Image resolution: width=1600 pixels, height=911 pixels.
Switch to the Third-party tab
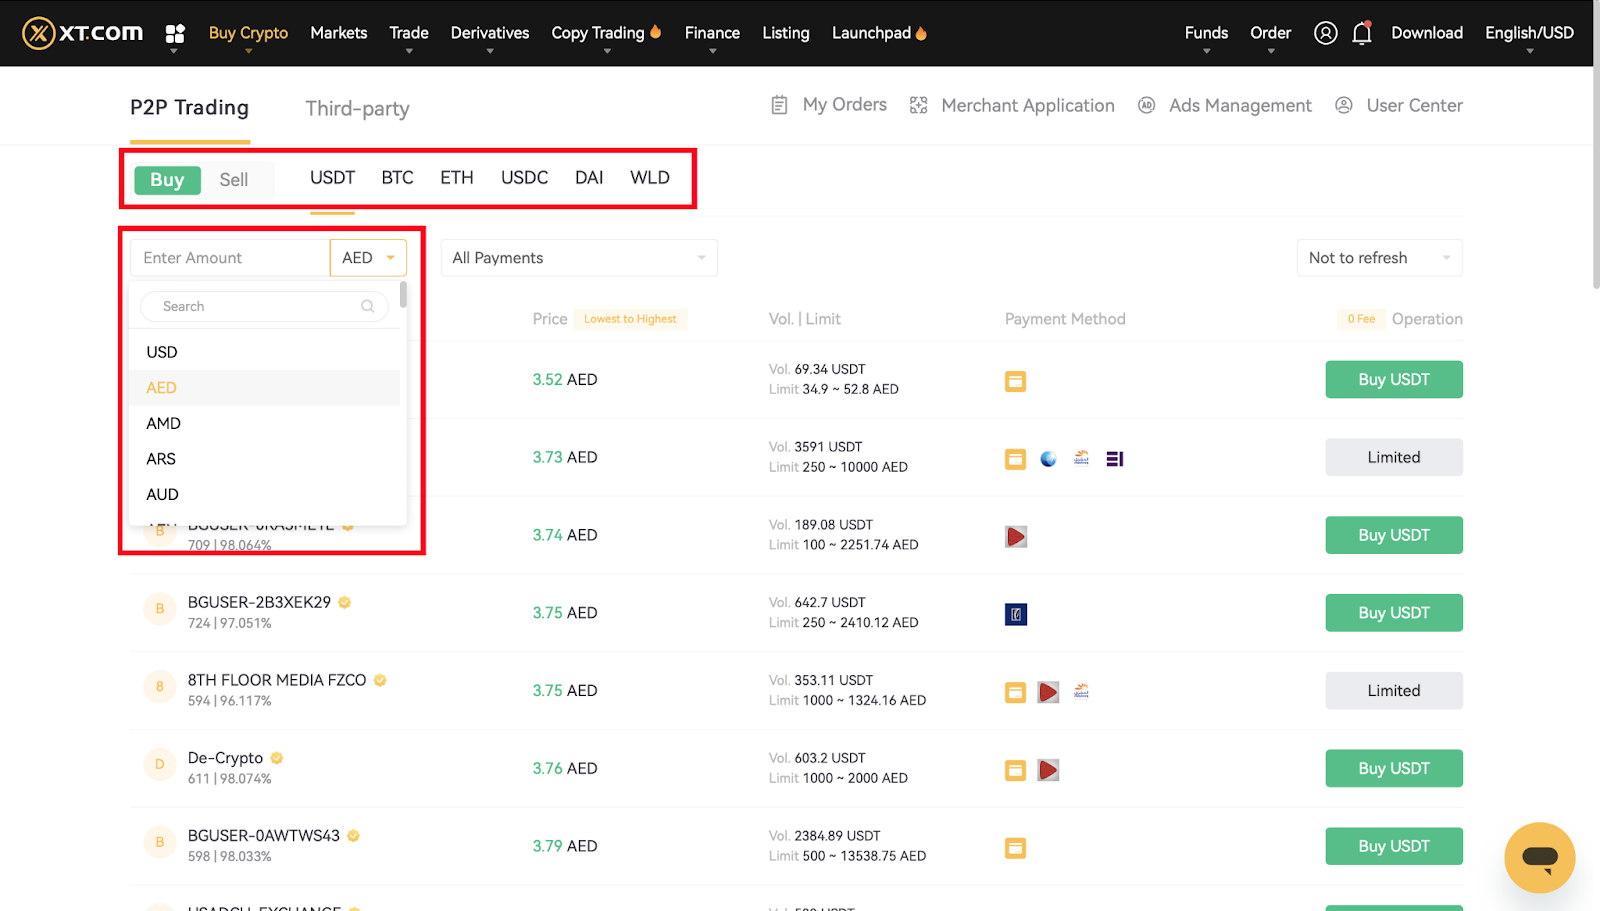click(357, 108)
